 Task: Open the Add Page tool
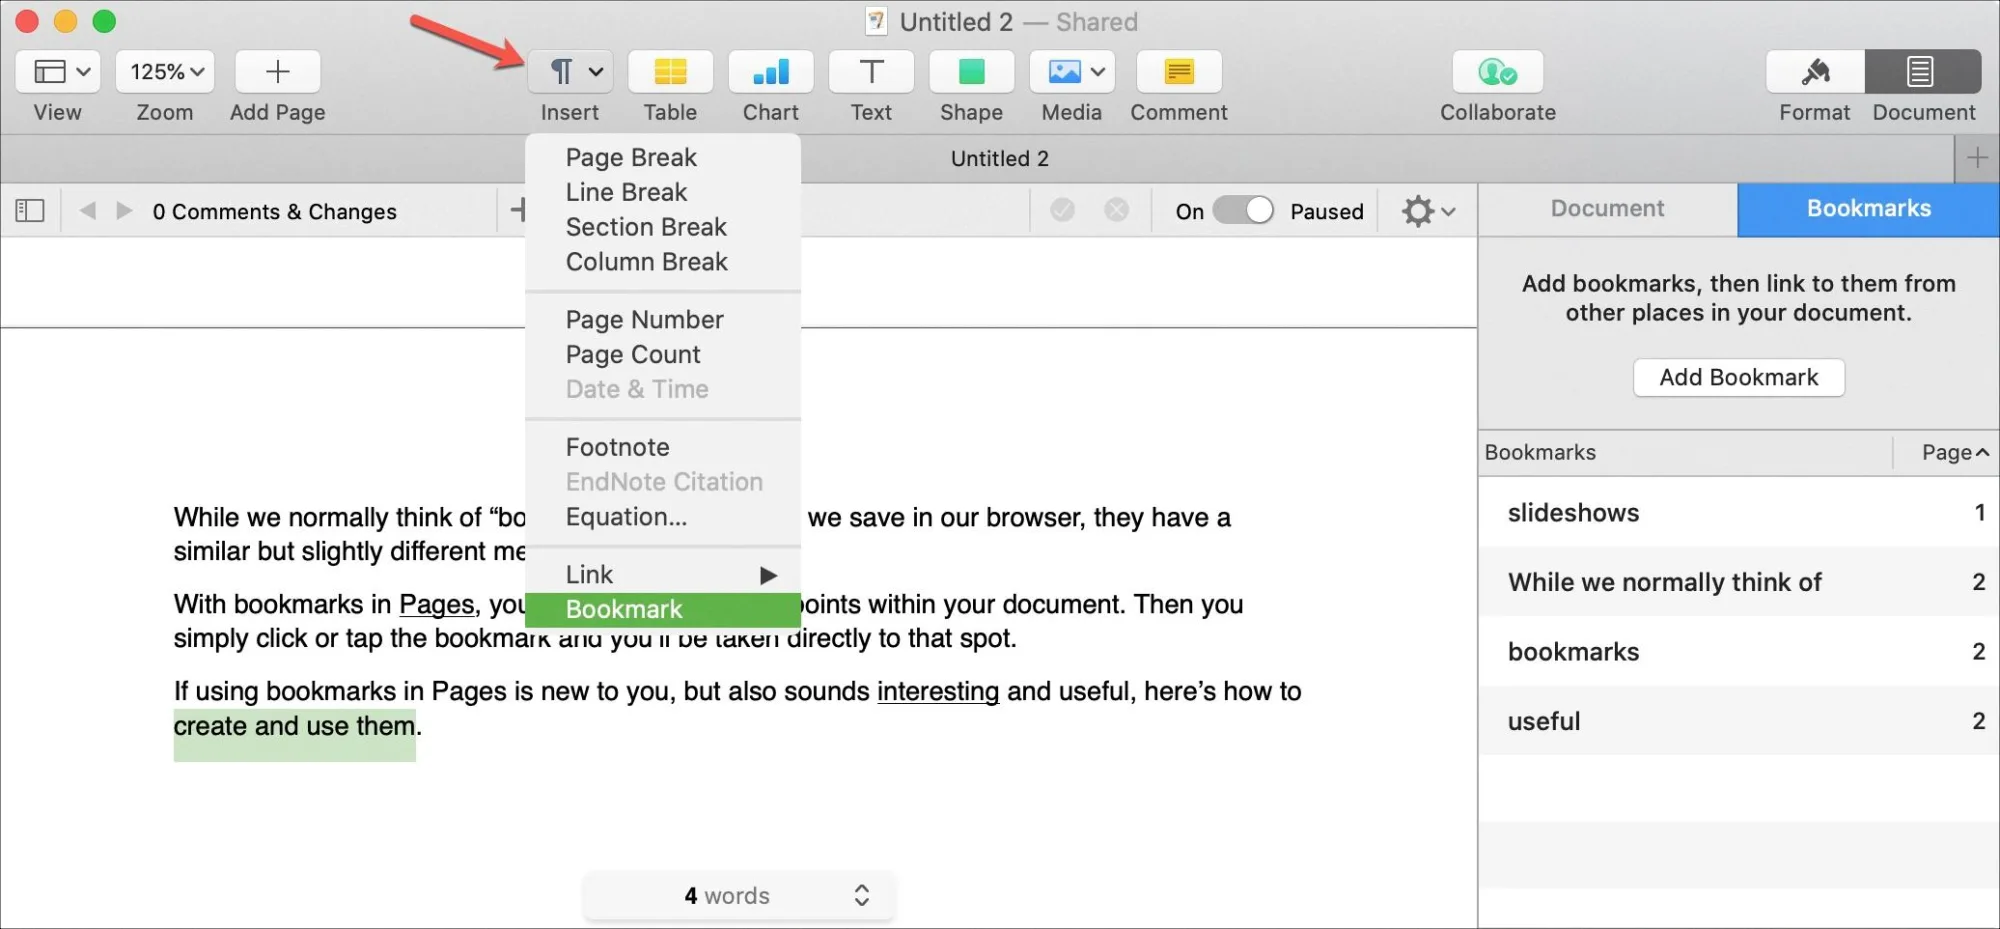[276, 71]
